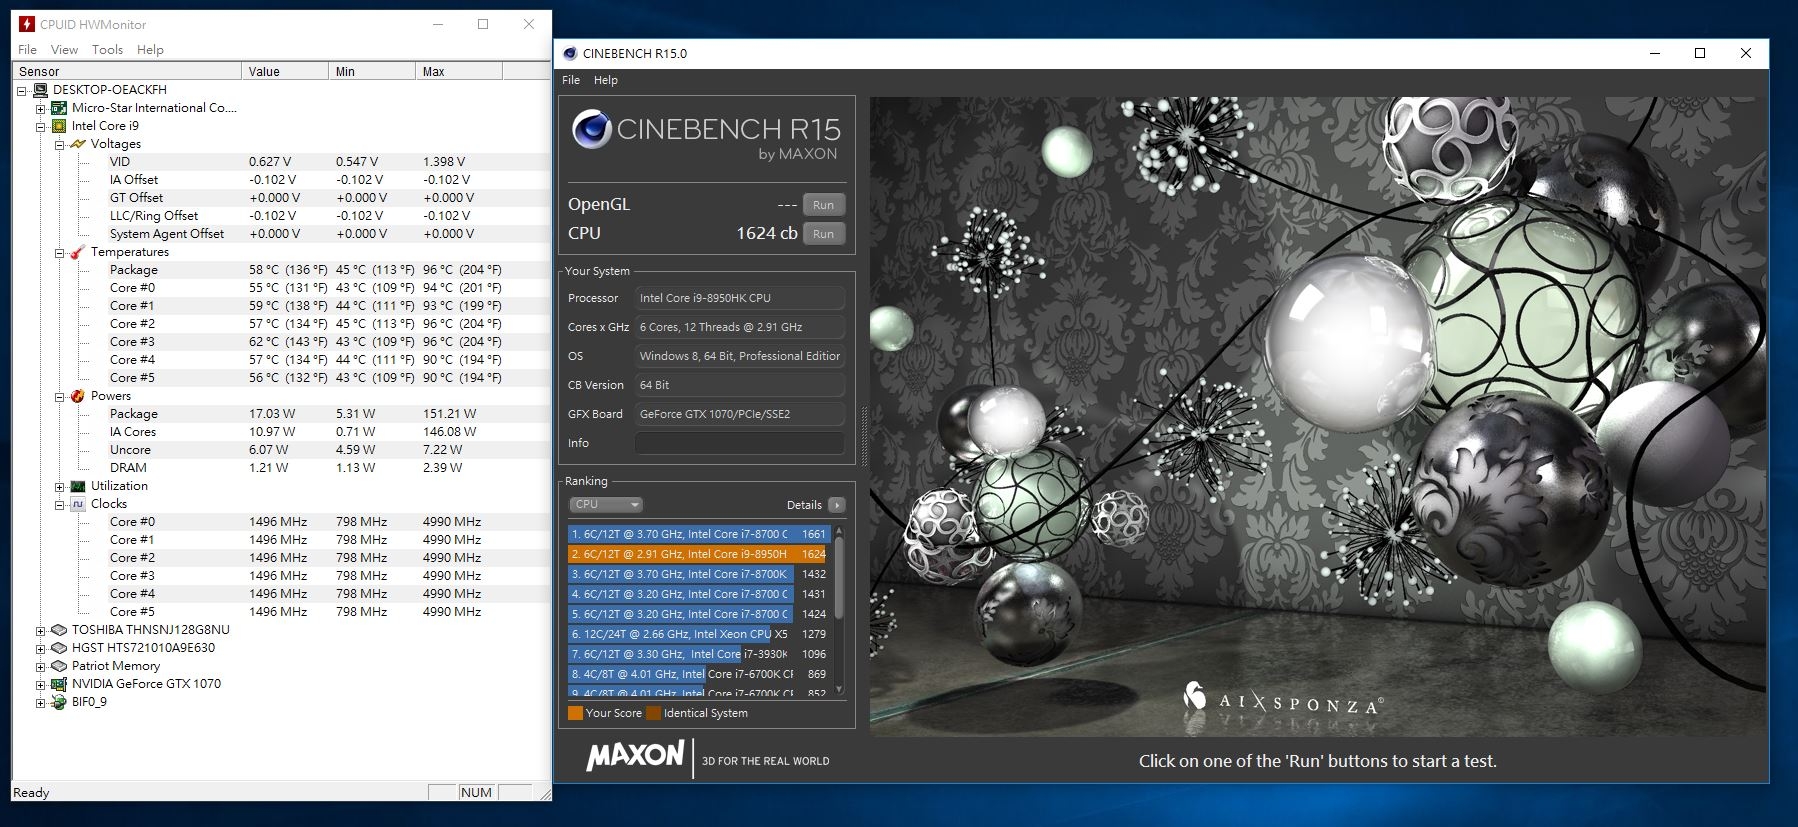Click the HGST drive icon
The width and height of the screenshot is (1798, 827).
(x=59, y=648)
